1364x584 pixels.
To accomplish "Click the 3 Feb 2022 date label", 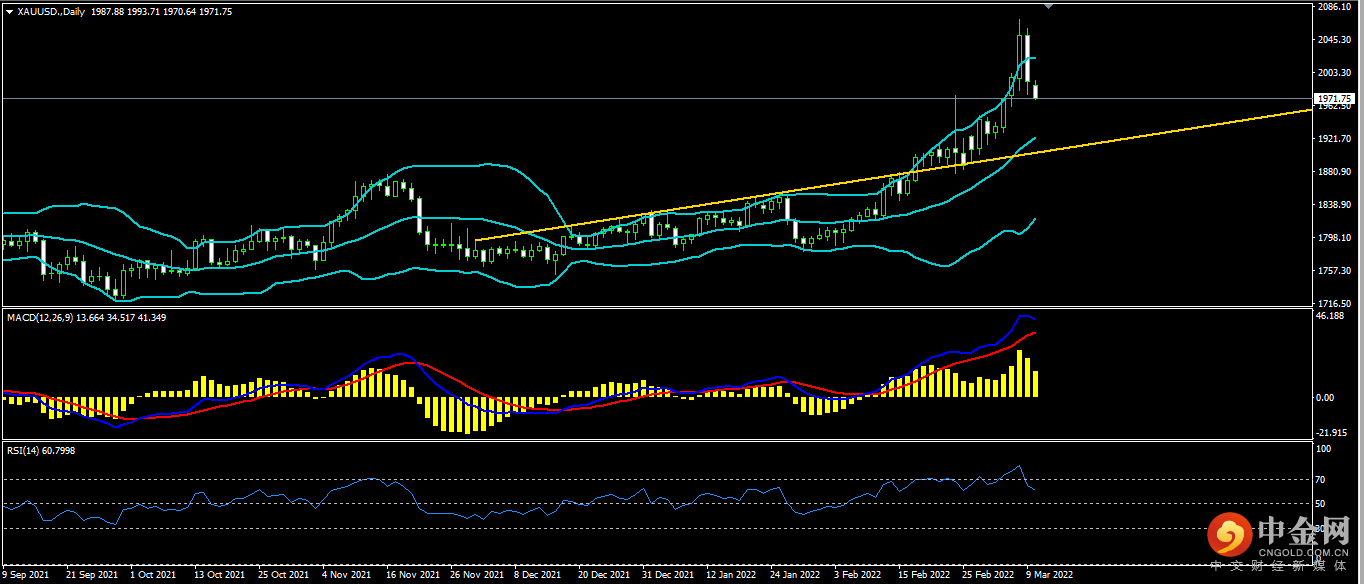I will [857, 575].
